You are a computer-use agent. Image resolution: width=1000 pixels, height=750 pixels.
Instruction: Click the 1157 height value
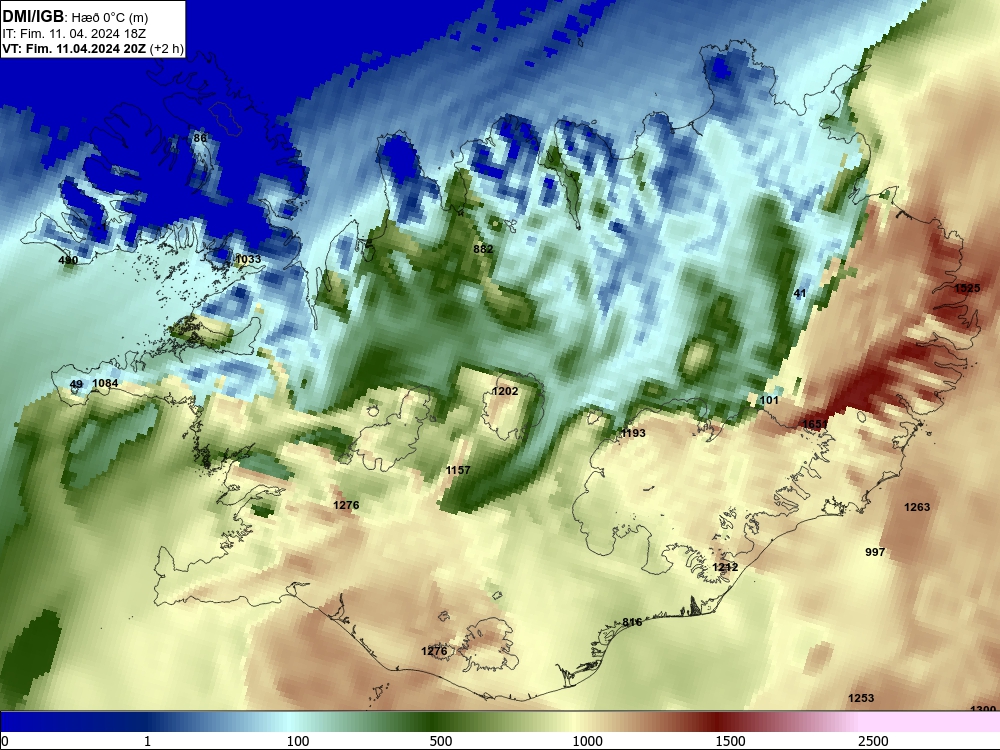click(458, 470)
